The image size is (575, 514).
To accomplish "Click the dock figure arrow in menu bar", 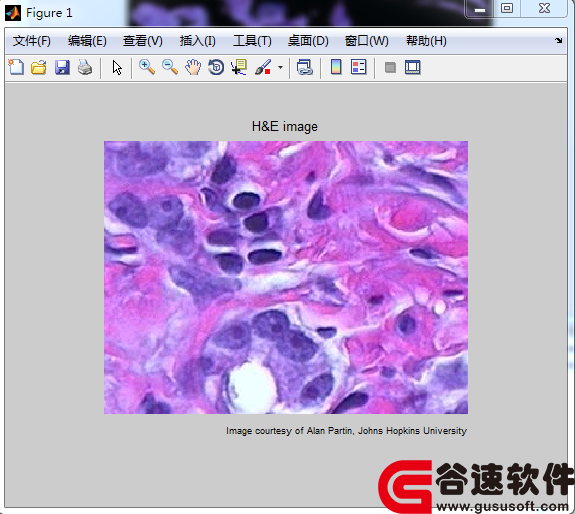I will [x=558, y=40].
